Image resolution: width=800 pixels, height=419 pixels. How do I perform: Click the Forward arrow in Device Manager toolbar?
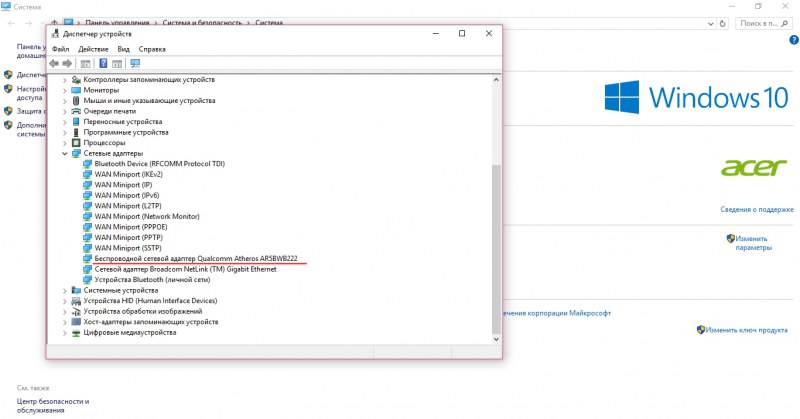click(x=67, y=63)
